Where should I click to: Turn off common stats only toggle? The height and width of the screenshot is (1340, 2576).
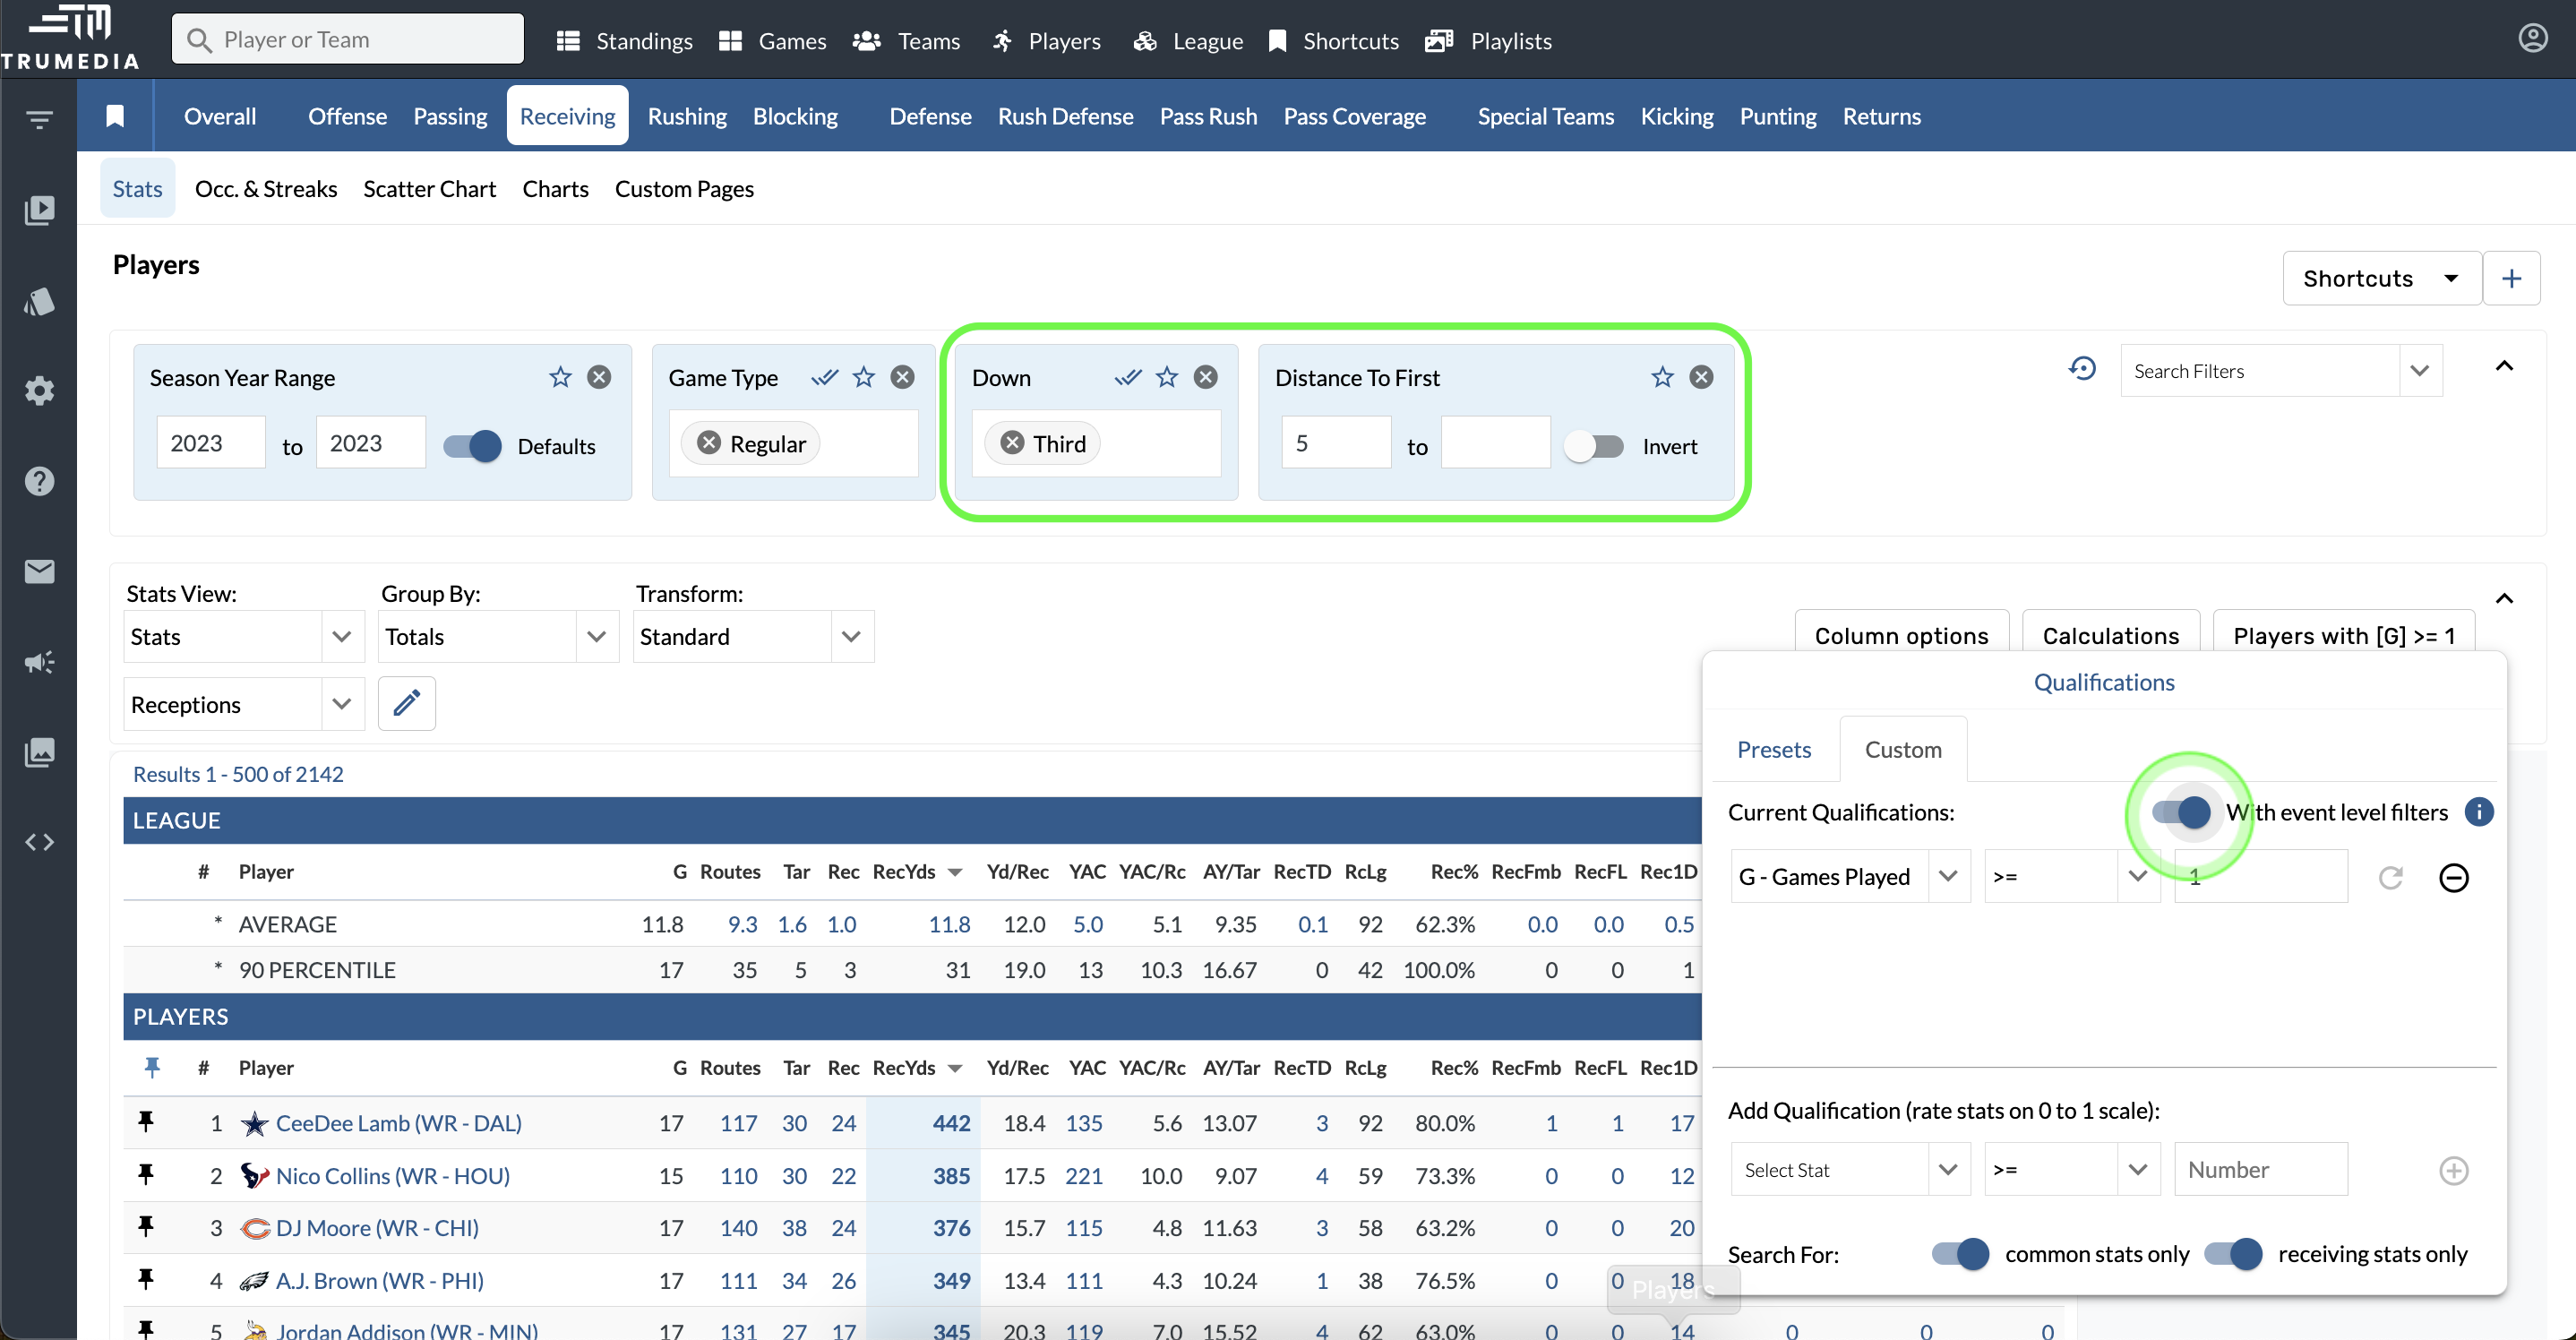[1960, 1254]
